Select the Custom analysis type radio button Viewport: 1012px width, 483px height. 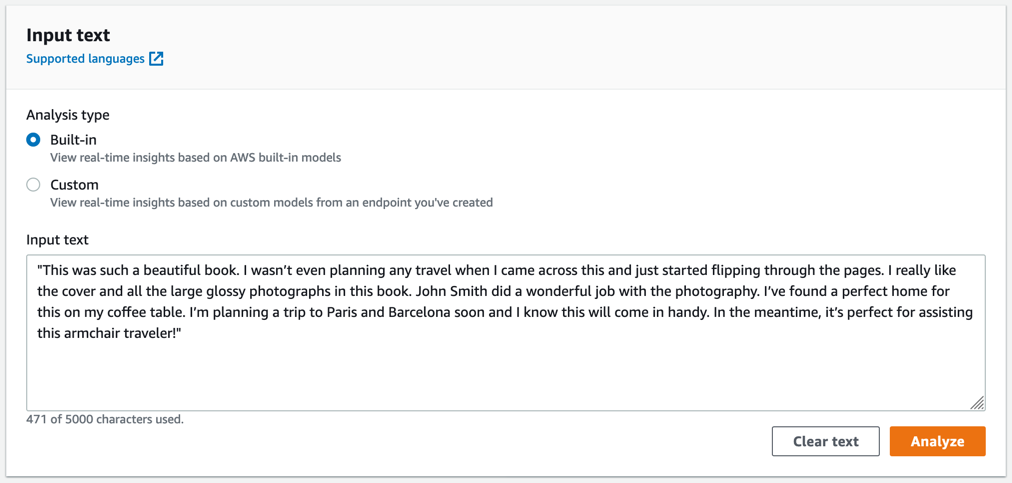34,185
